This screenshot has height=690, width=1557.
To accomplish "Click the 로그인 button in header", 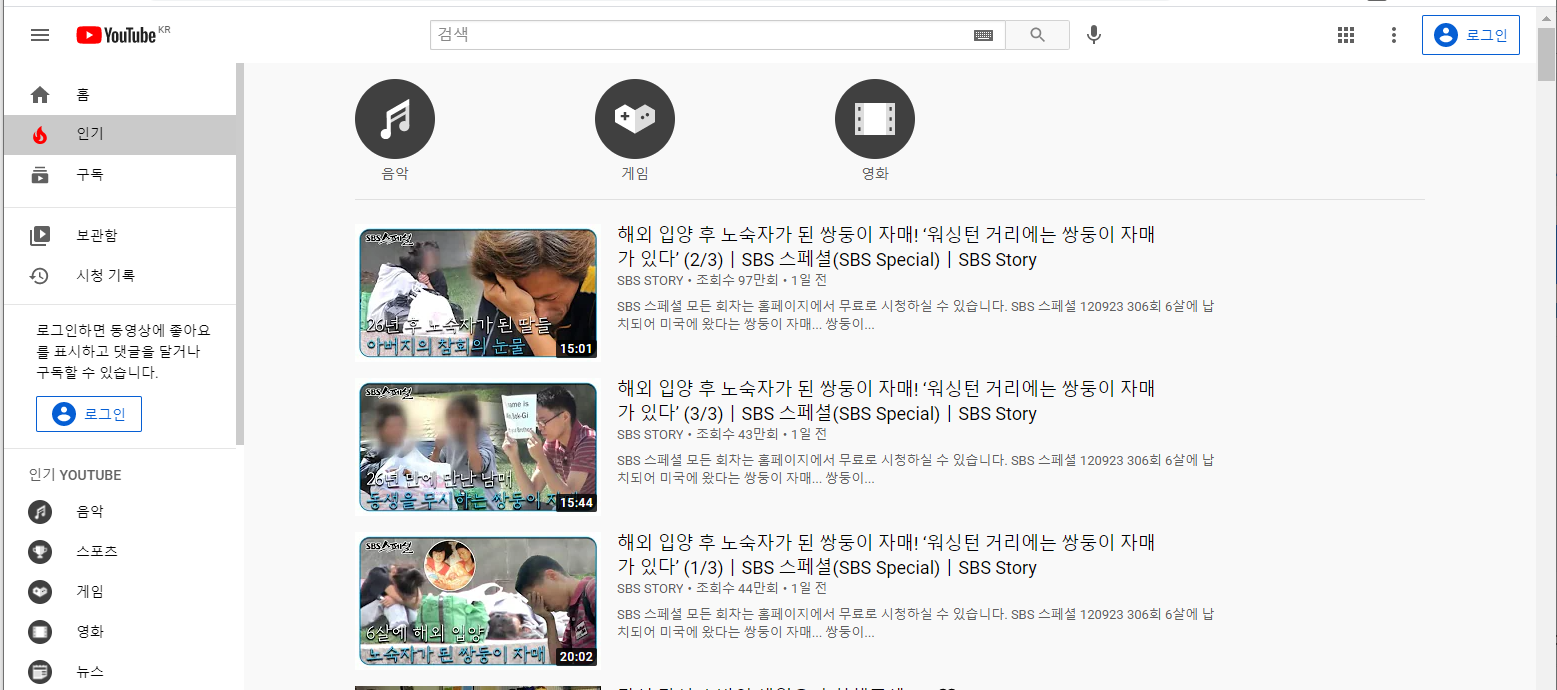I will 1471,35.
